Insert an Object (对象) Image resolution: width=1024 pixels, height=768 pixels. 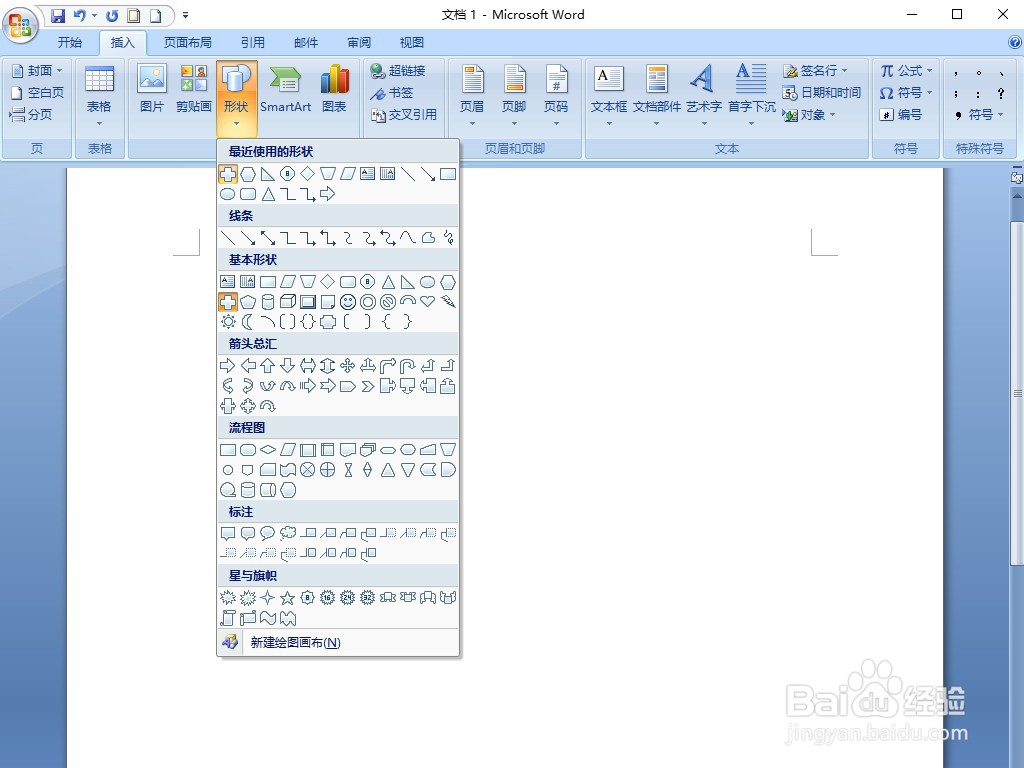click(808, 115)
